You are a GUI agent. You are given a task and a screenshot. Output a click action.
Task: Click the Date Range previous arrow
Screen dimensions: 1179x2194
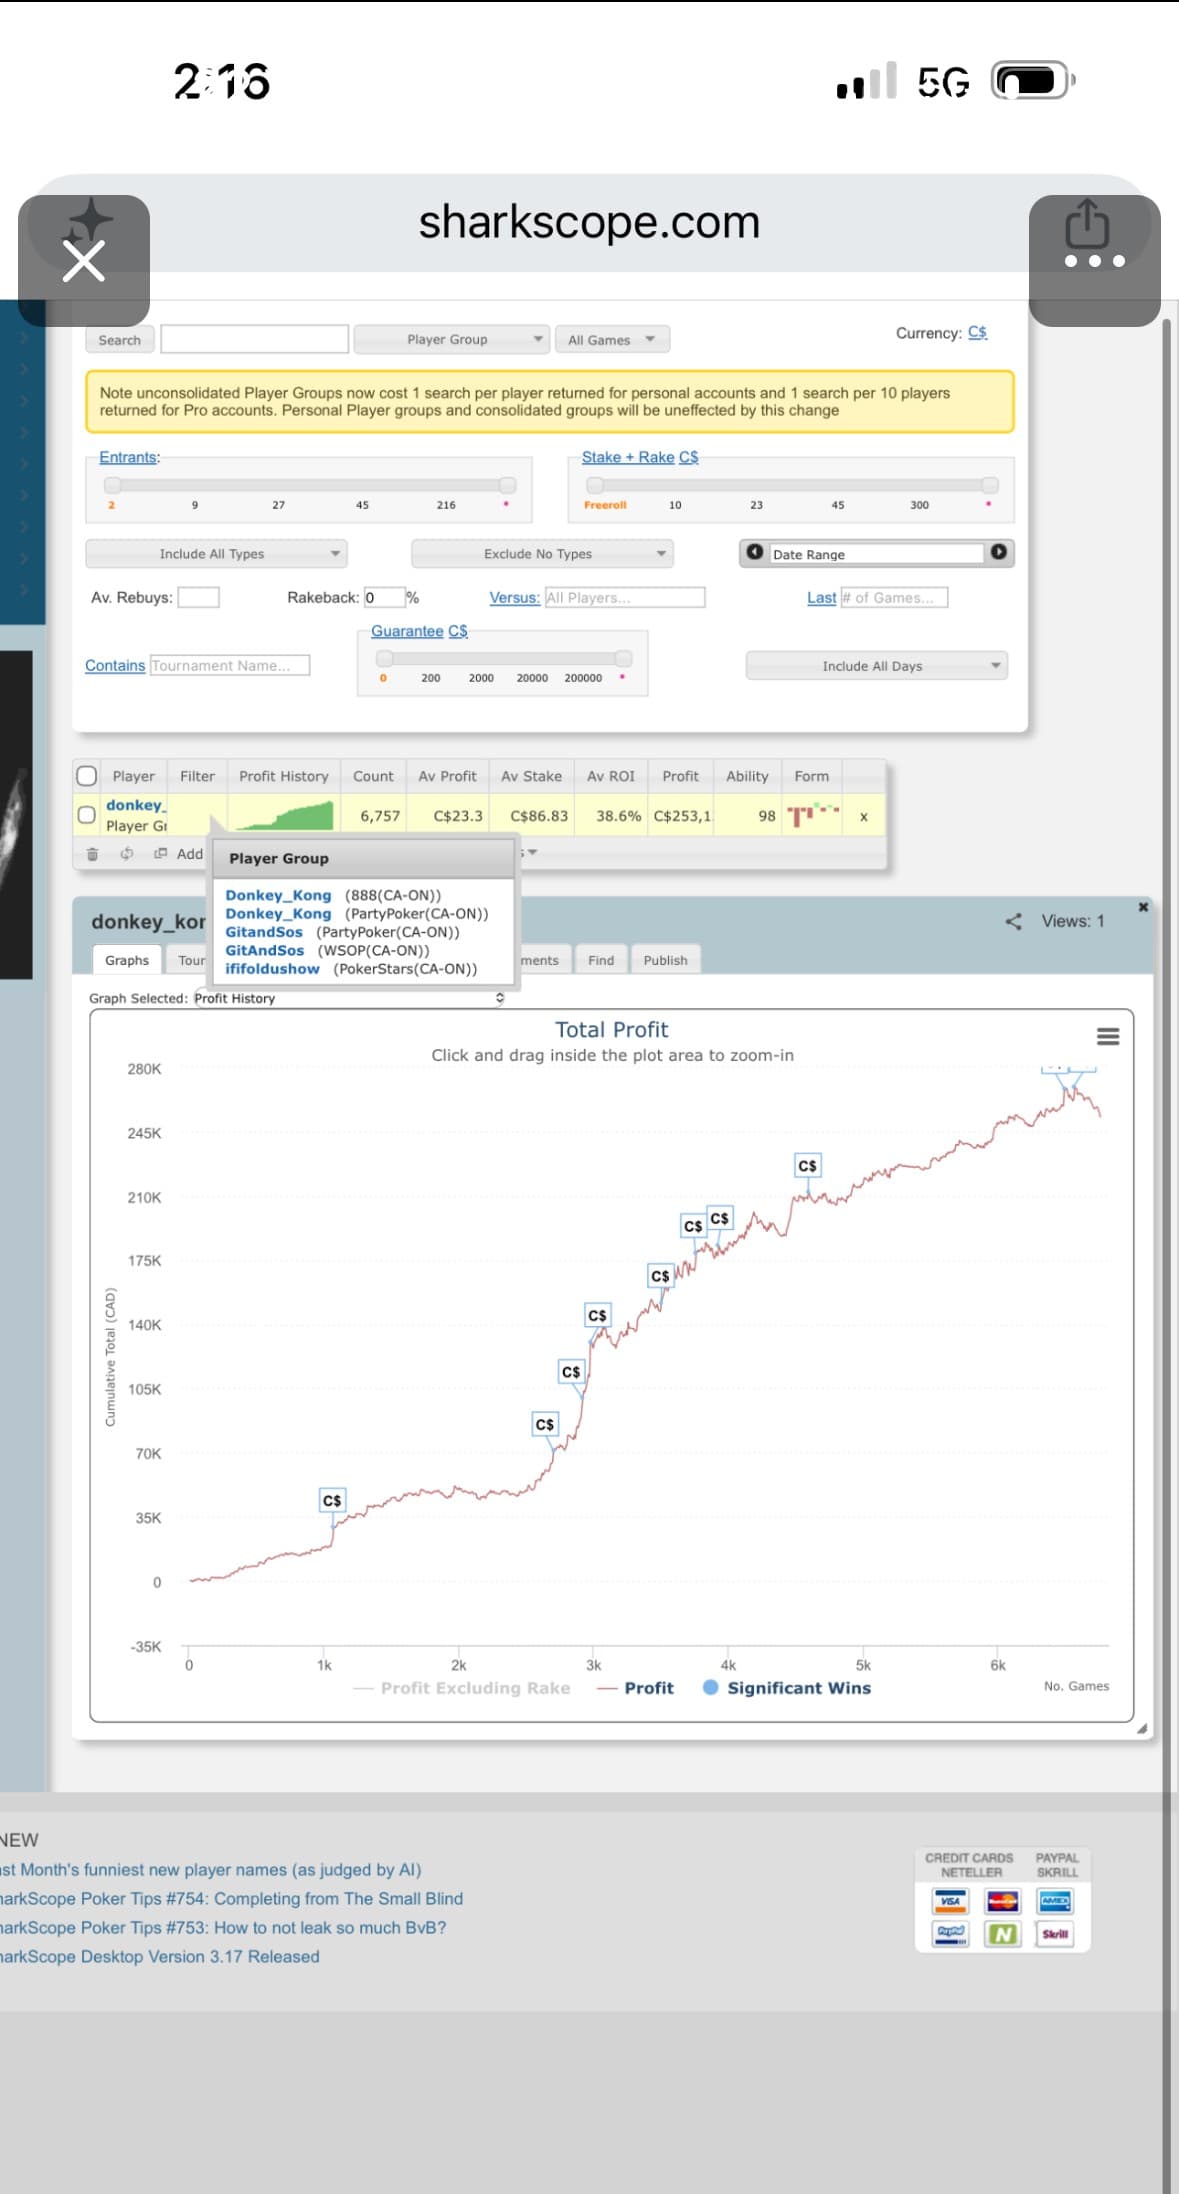[x=755, y=553]
